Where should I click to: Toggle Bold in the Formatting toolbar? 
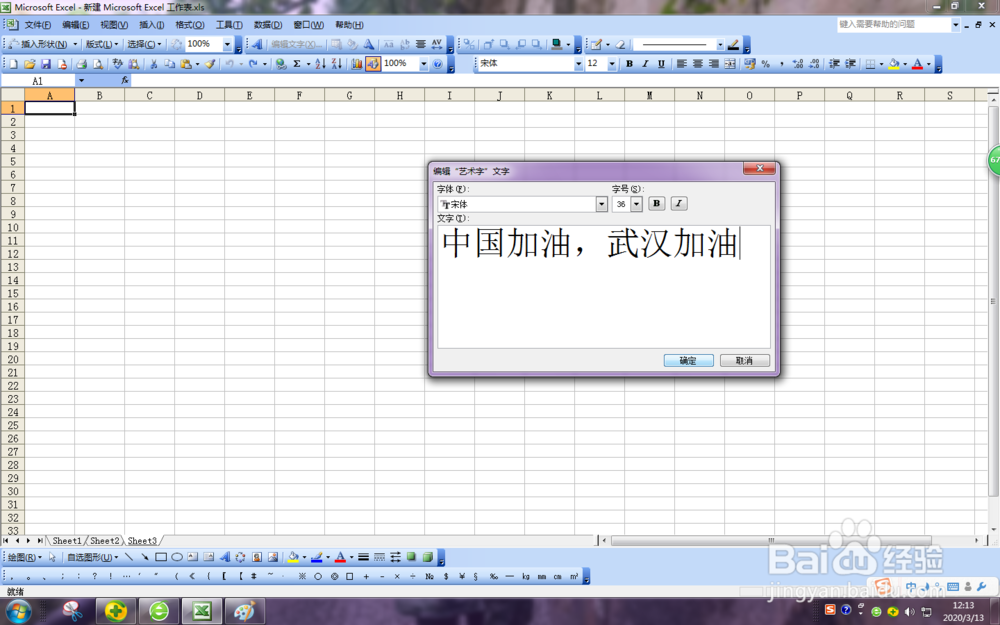point(629,64)
